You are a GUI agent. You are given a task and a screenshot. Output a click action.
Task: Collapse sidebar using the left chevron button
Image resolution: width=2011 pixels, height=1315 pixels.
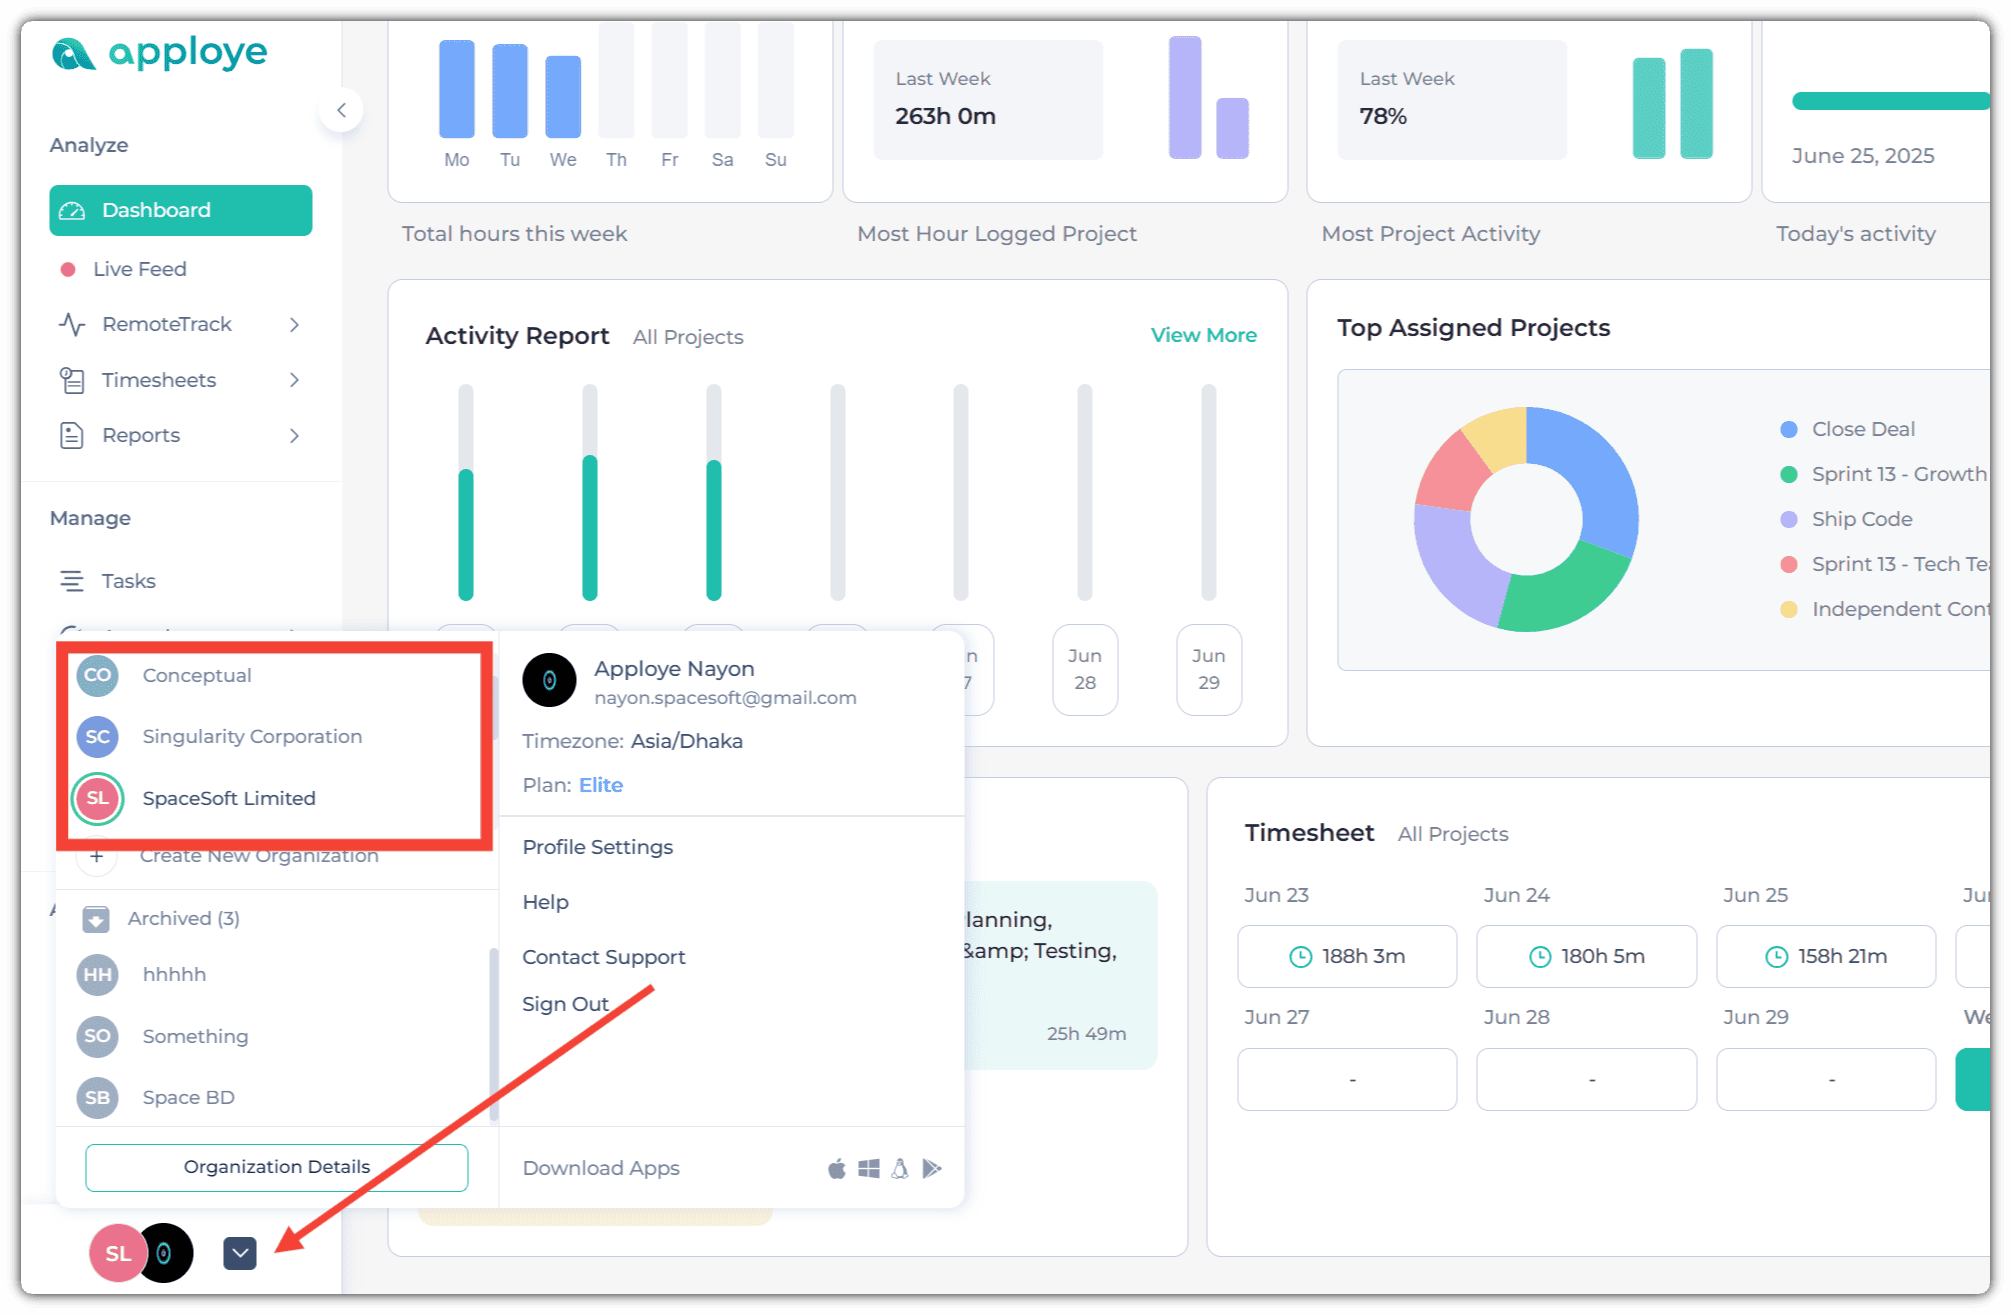(341, 110)
